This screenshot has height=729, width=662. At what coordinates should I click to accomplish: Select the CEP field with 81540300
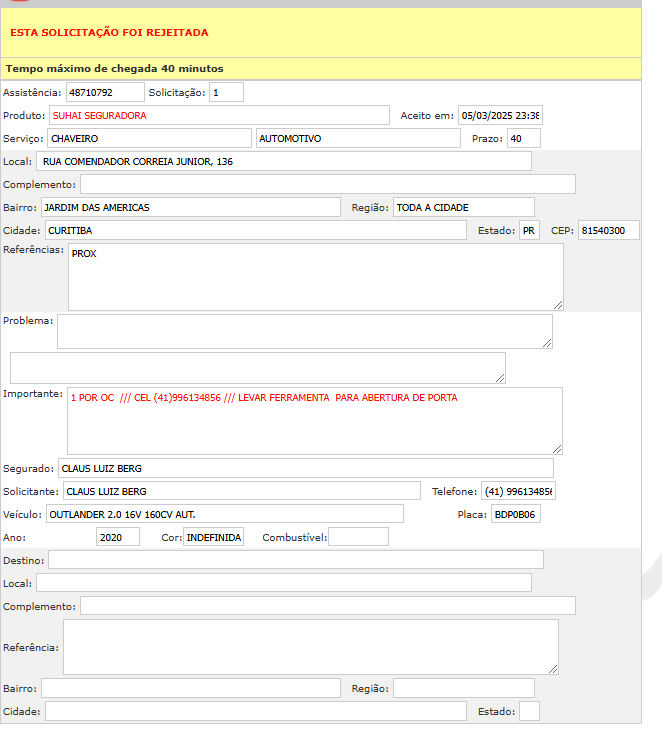608,230
